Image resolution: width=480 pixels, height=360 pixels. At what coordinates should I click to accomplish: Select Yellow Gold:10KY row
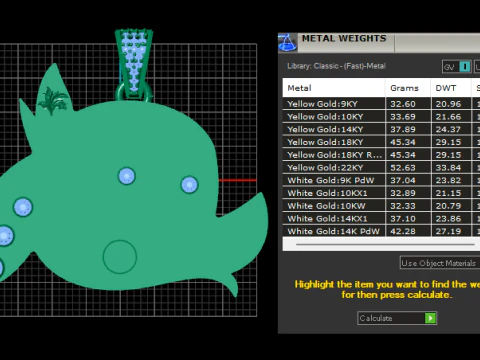click(x=381, y=117)
